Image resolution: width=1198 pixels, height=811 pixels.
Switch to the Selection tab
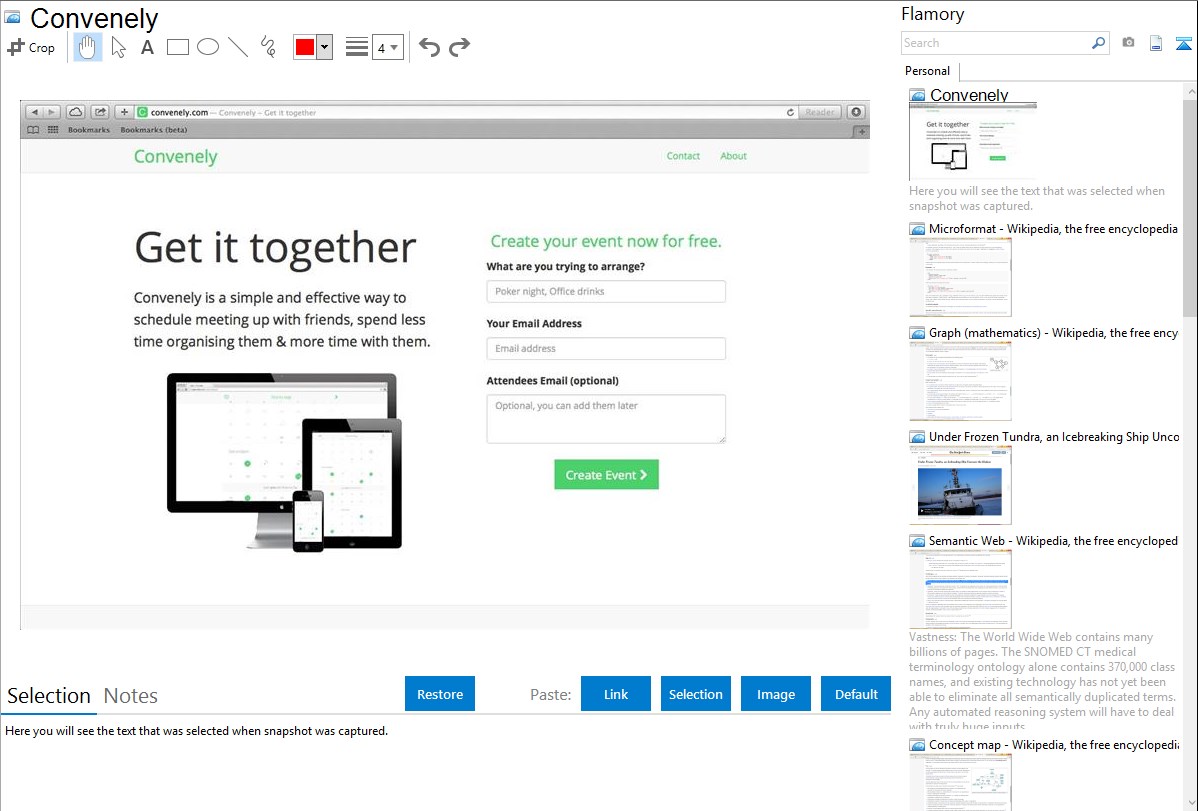click(x=49, y=696)
